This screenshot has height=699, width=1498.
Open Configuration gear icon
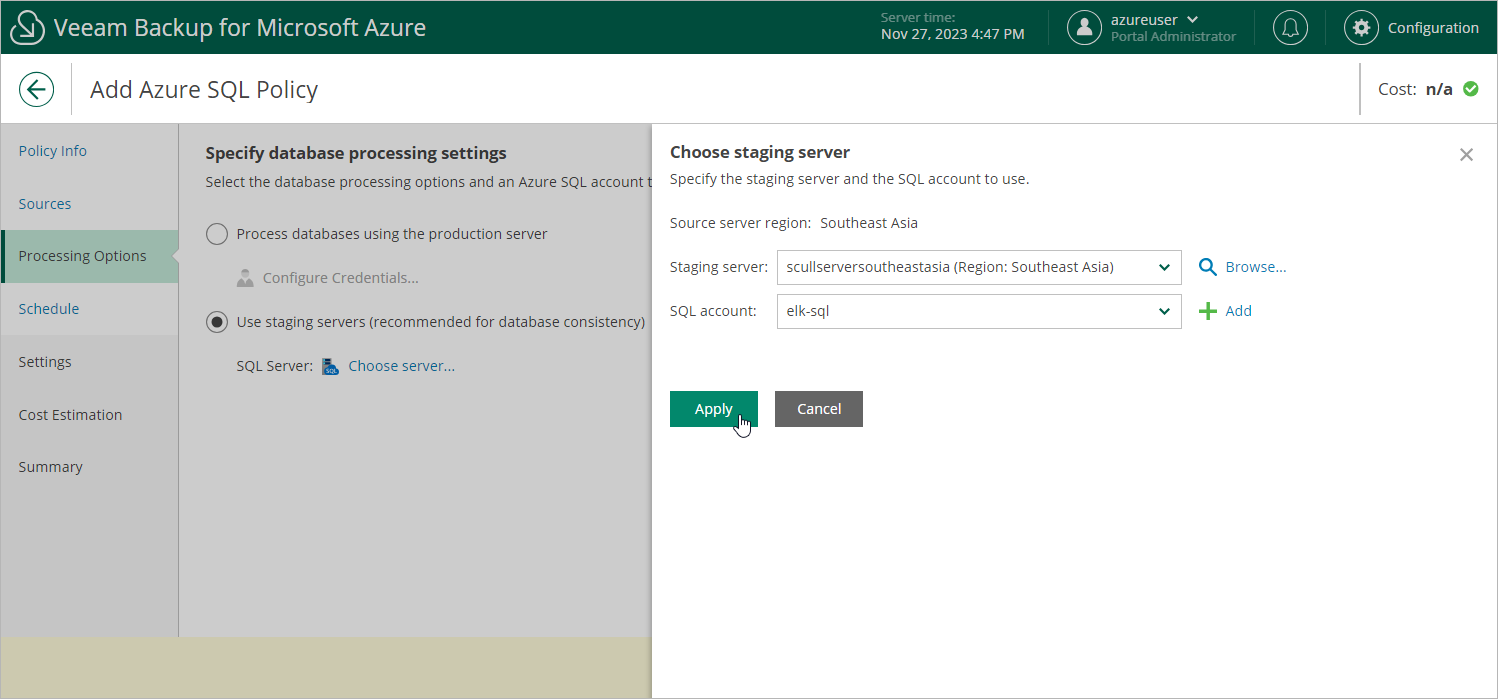click(x=1361, y=28)
